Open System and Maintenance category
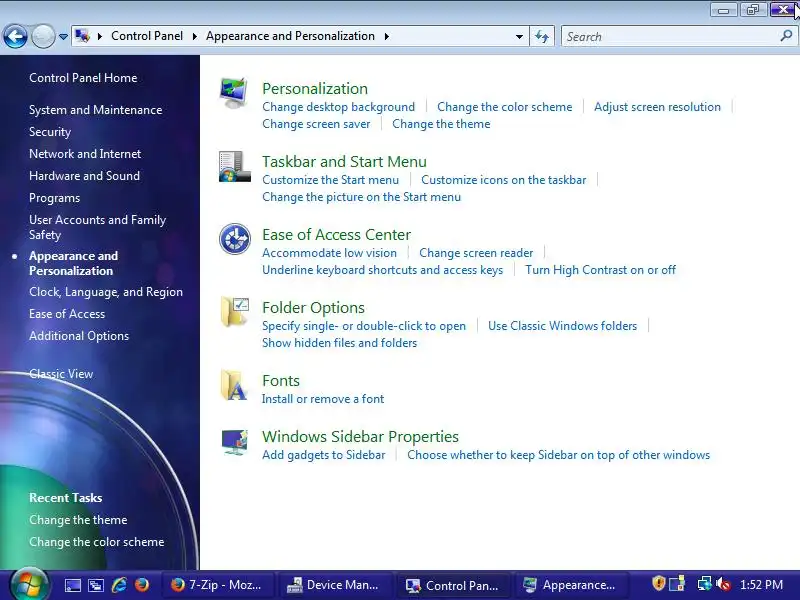 pos(95,110)
